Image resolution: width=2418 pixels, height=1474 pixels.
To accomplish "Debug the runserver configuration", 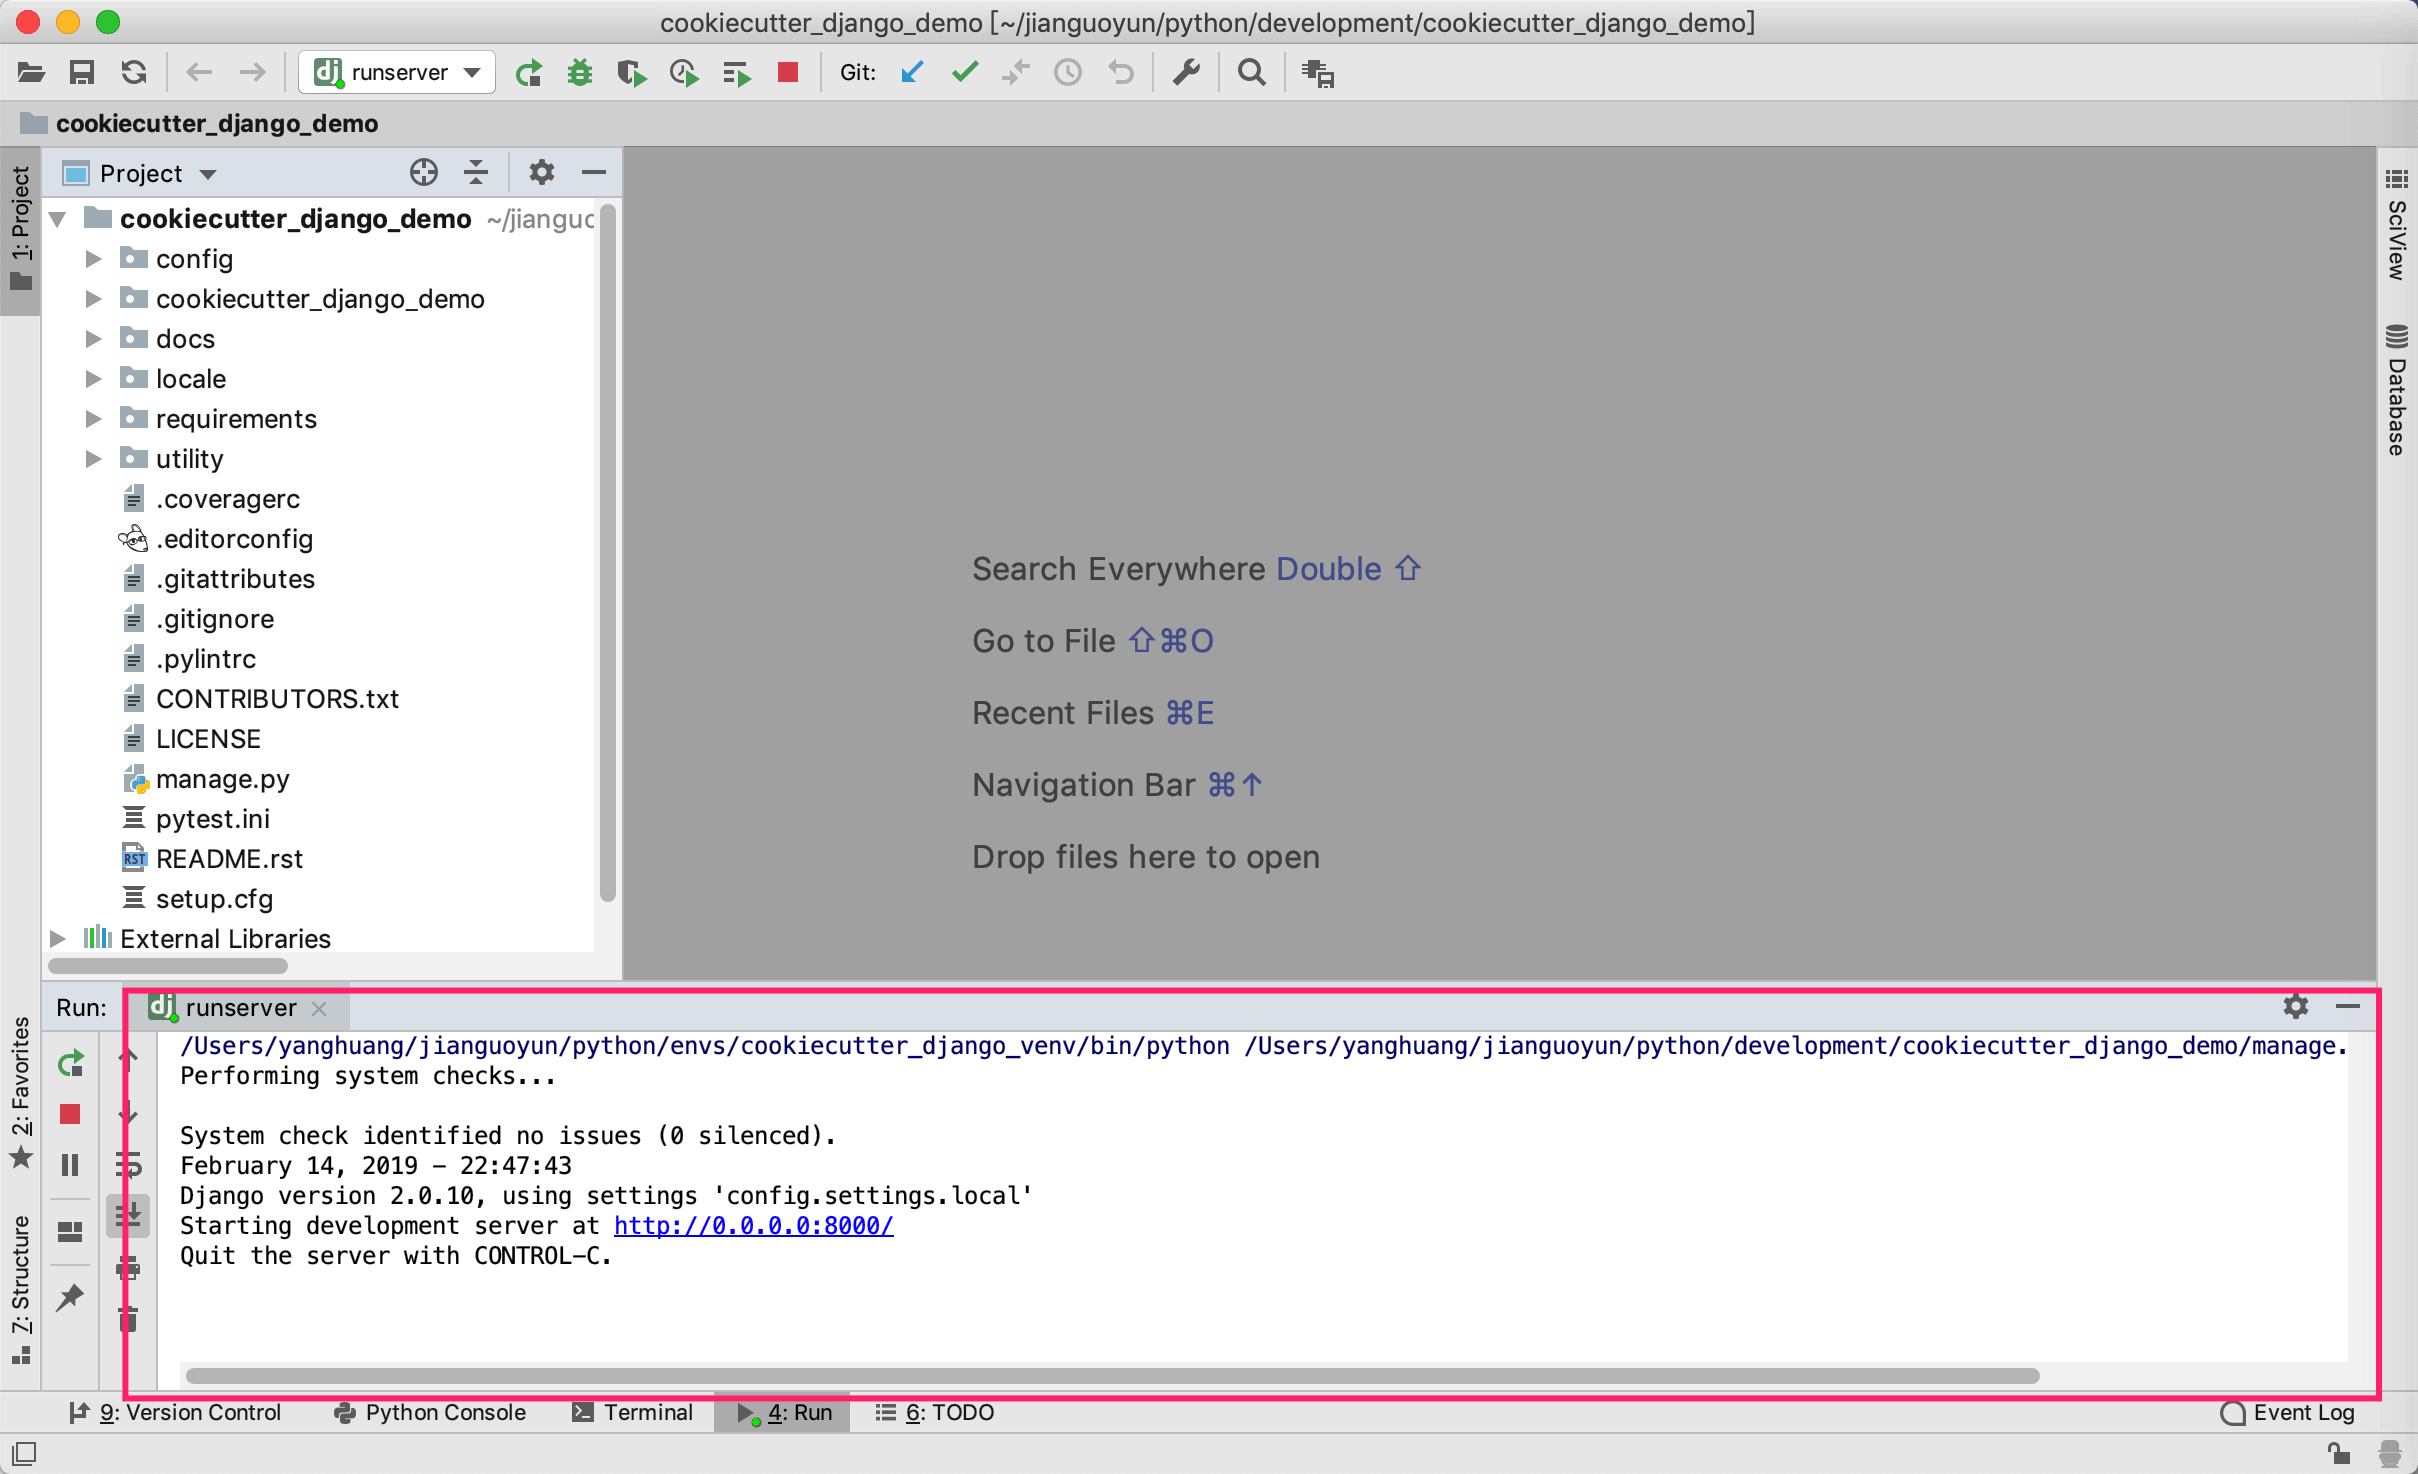I will point(580,72).
